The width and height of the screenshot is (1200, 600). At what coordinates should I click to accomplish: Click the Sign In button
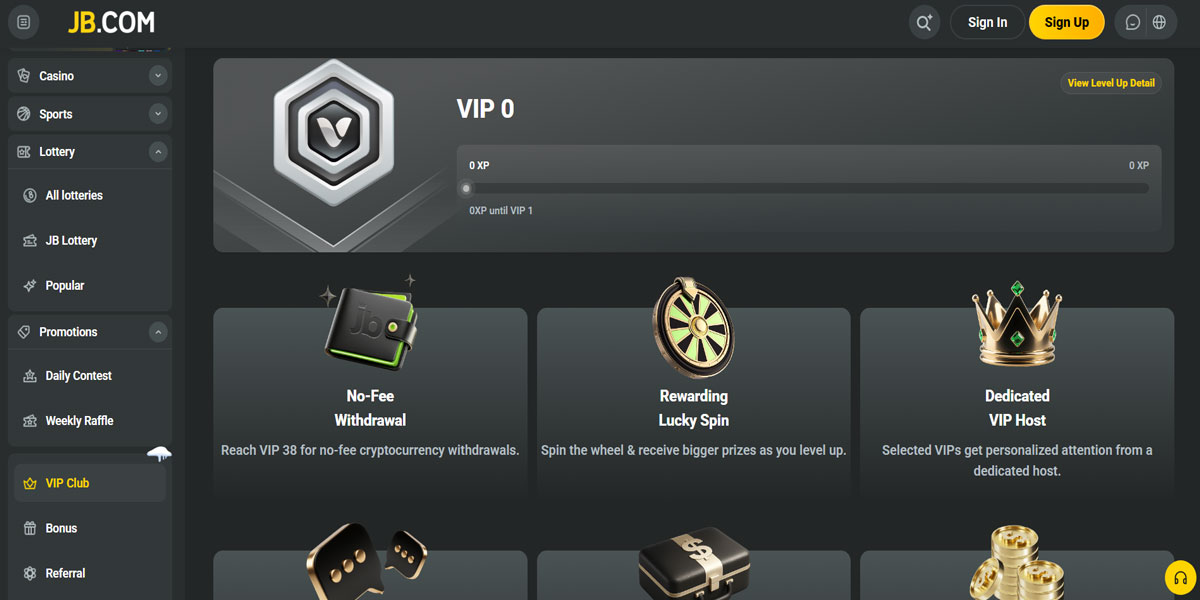987,22
